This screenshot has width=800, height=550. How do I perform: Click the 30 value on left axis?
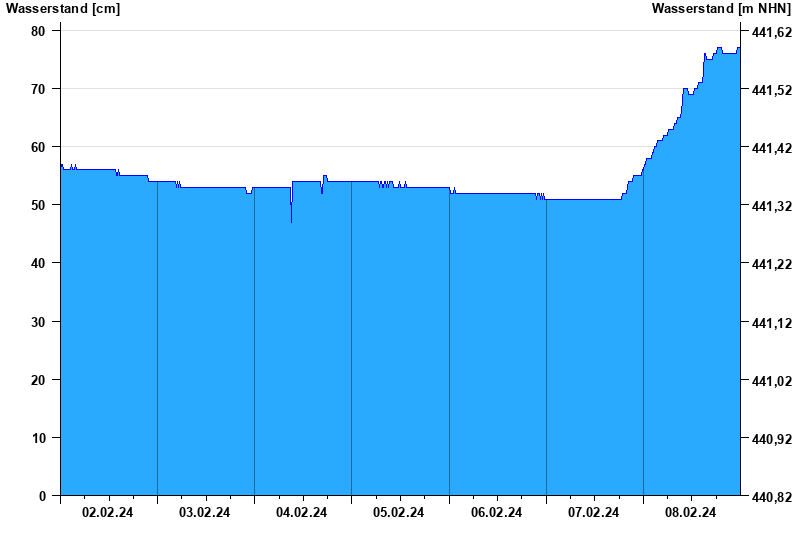coord(38,322)
